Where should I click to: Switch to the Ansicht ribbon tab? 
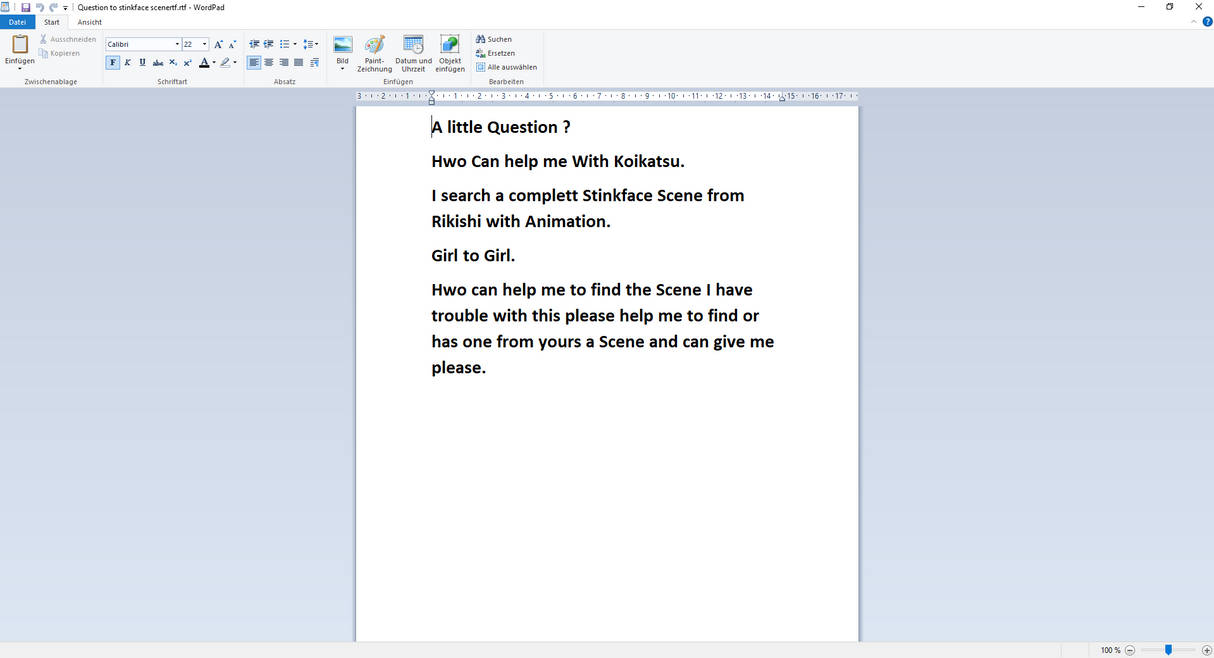point(89,21)
